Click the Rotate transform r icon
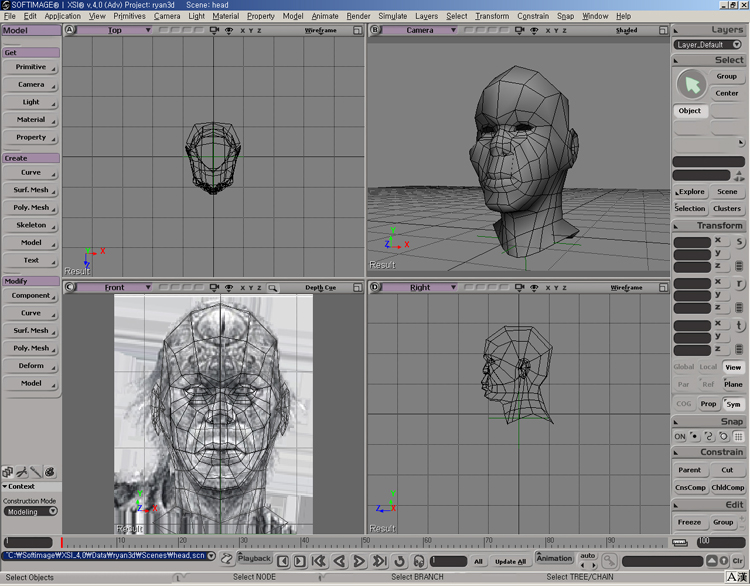This screenshot has width=750, height=586. click(739, 284)
